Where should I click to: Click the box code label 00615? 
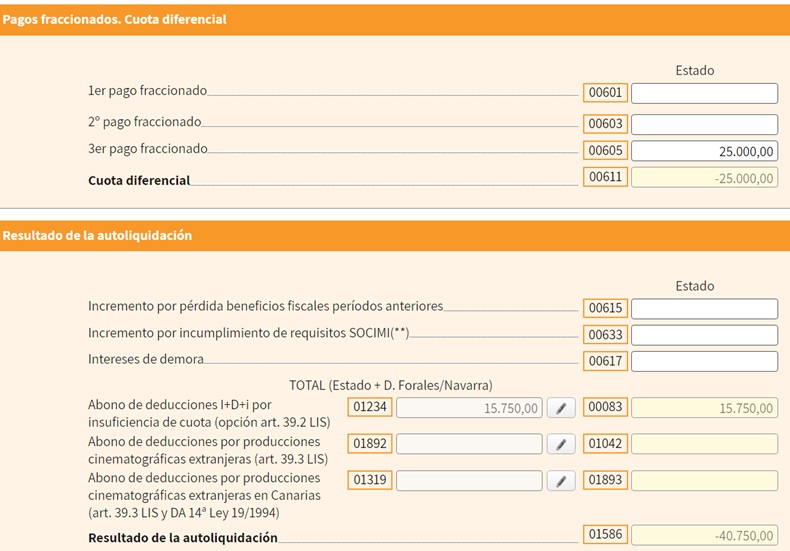605,308
